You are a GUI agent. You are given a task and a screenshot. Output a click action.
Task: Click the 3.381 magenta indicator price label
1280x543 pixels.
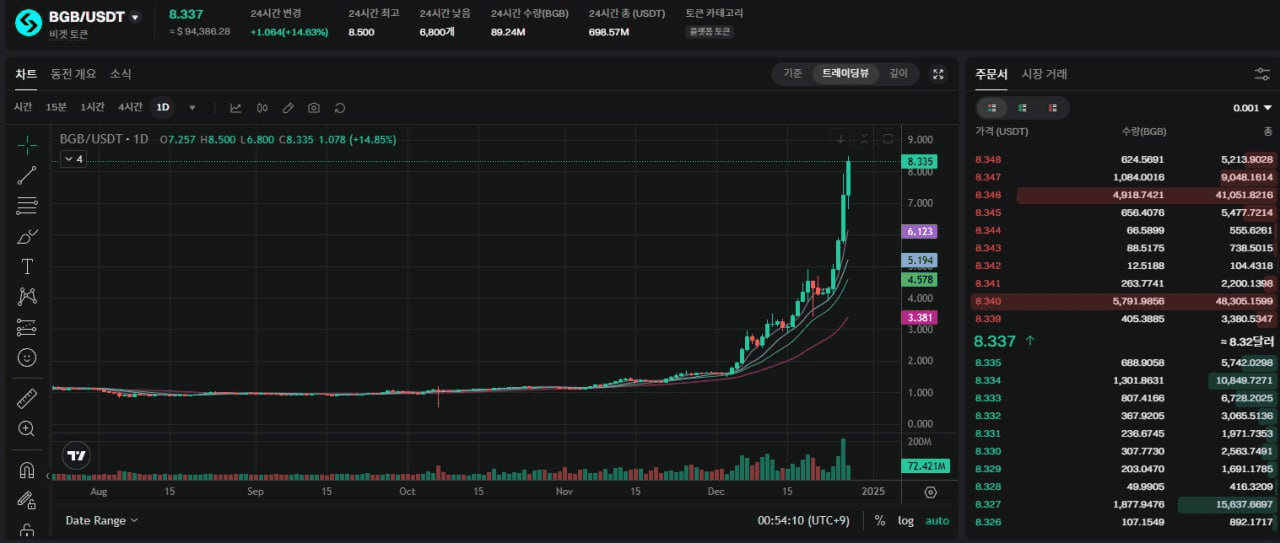click(920, 318)
